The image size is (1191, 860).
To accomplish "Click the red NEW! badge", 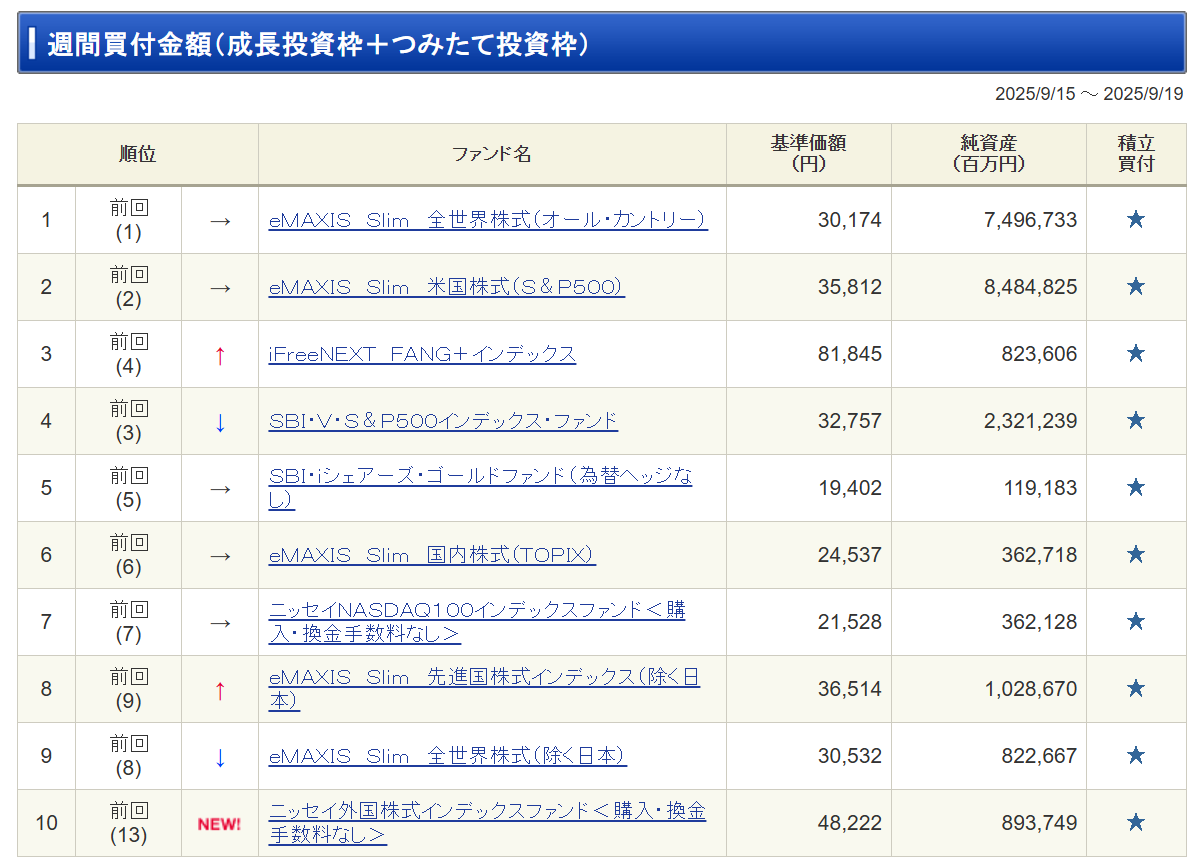I will (x=218, y=822).
